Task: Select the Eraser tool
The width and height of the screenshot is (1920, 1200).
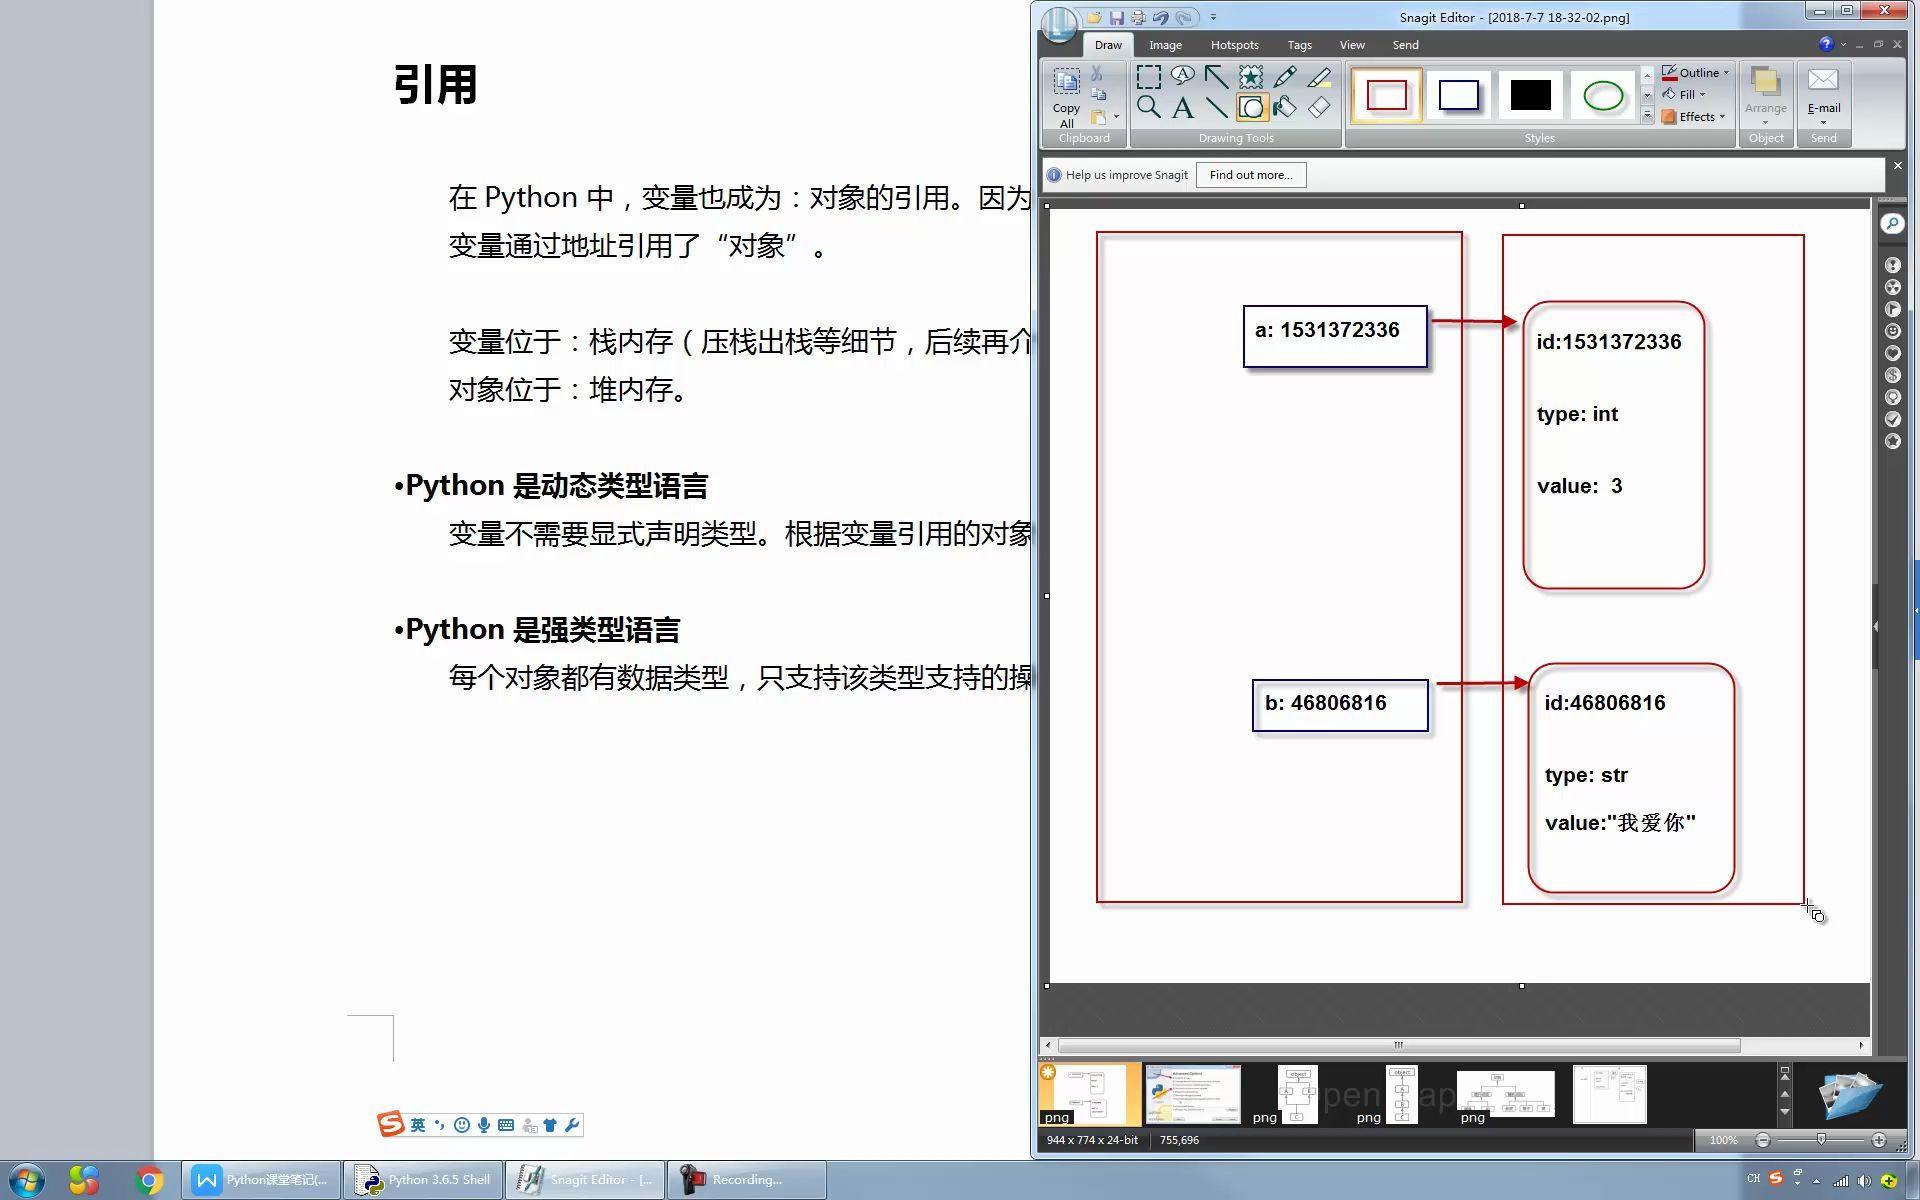Action: [1319, 108]
